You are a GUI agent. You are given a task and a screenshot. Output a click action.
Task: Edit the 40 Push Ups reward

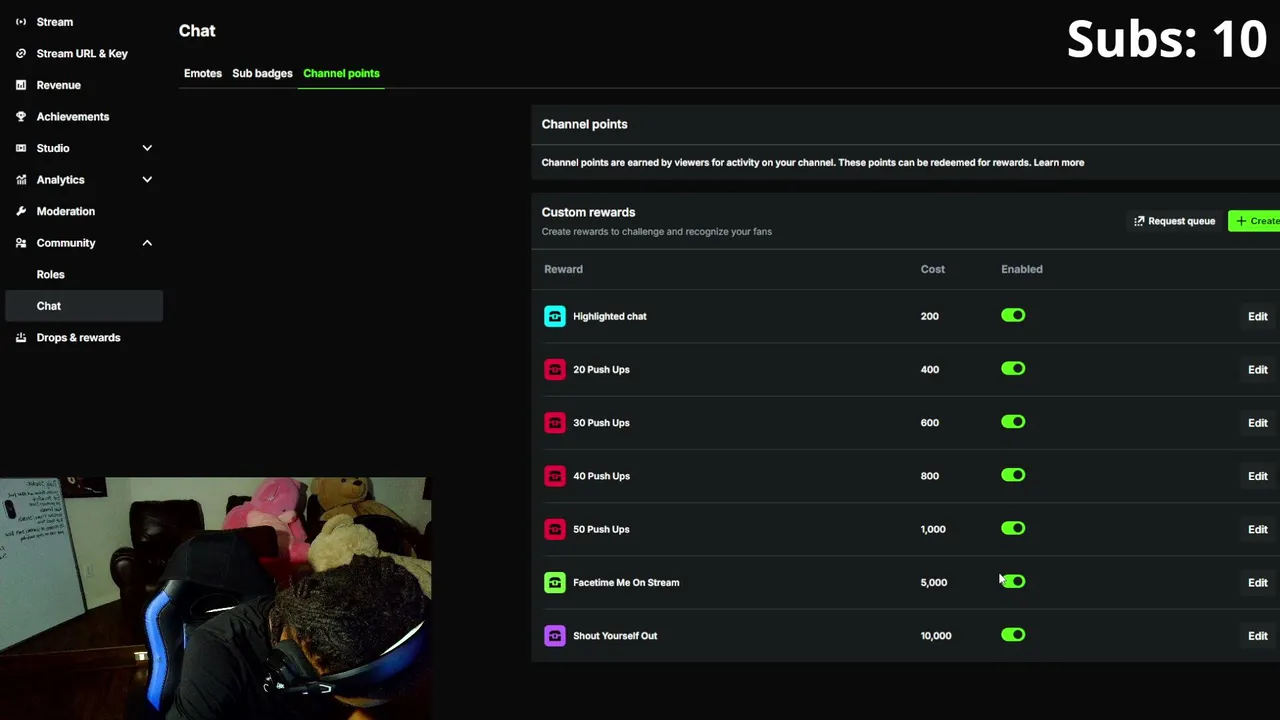1257,476
